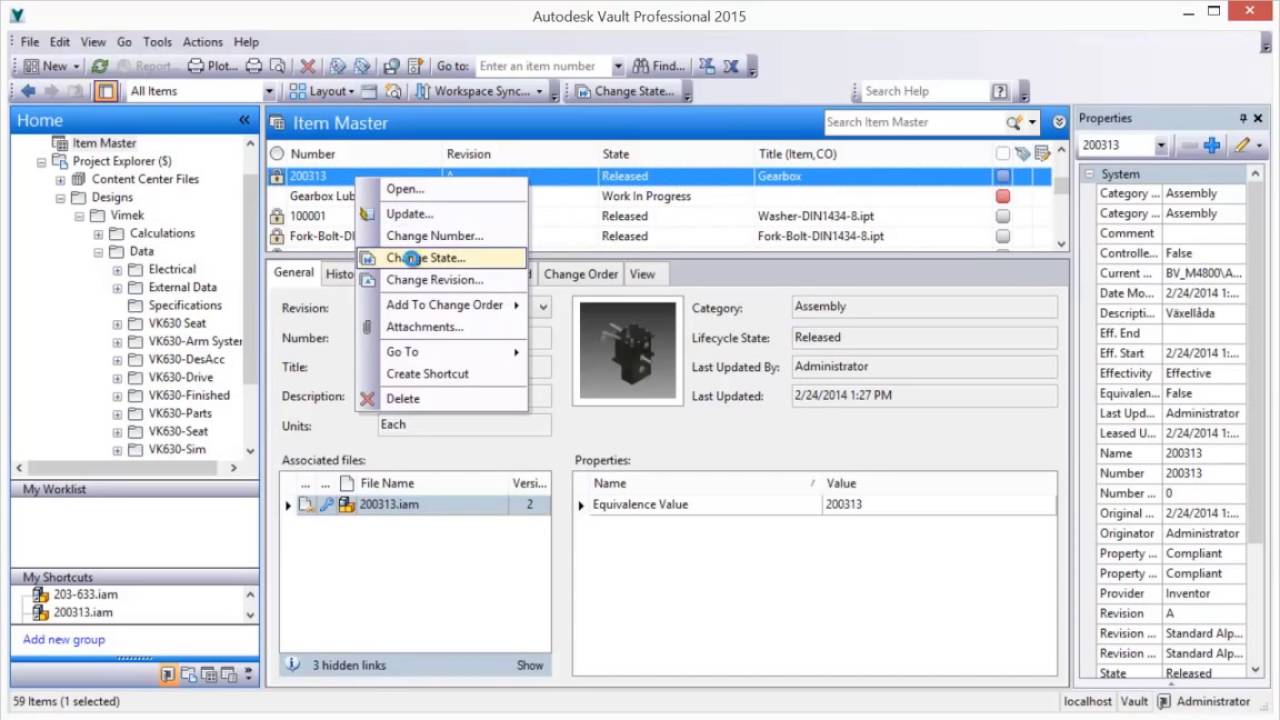The height and width of the screenshot is (720, 1280).
Task: Open the New button dropdown arrow
Action: pos(76,66)
